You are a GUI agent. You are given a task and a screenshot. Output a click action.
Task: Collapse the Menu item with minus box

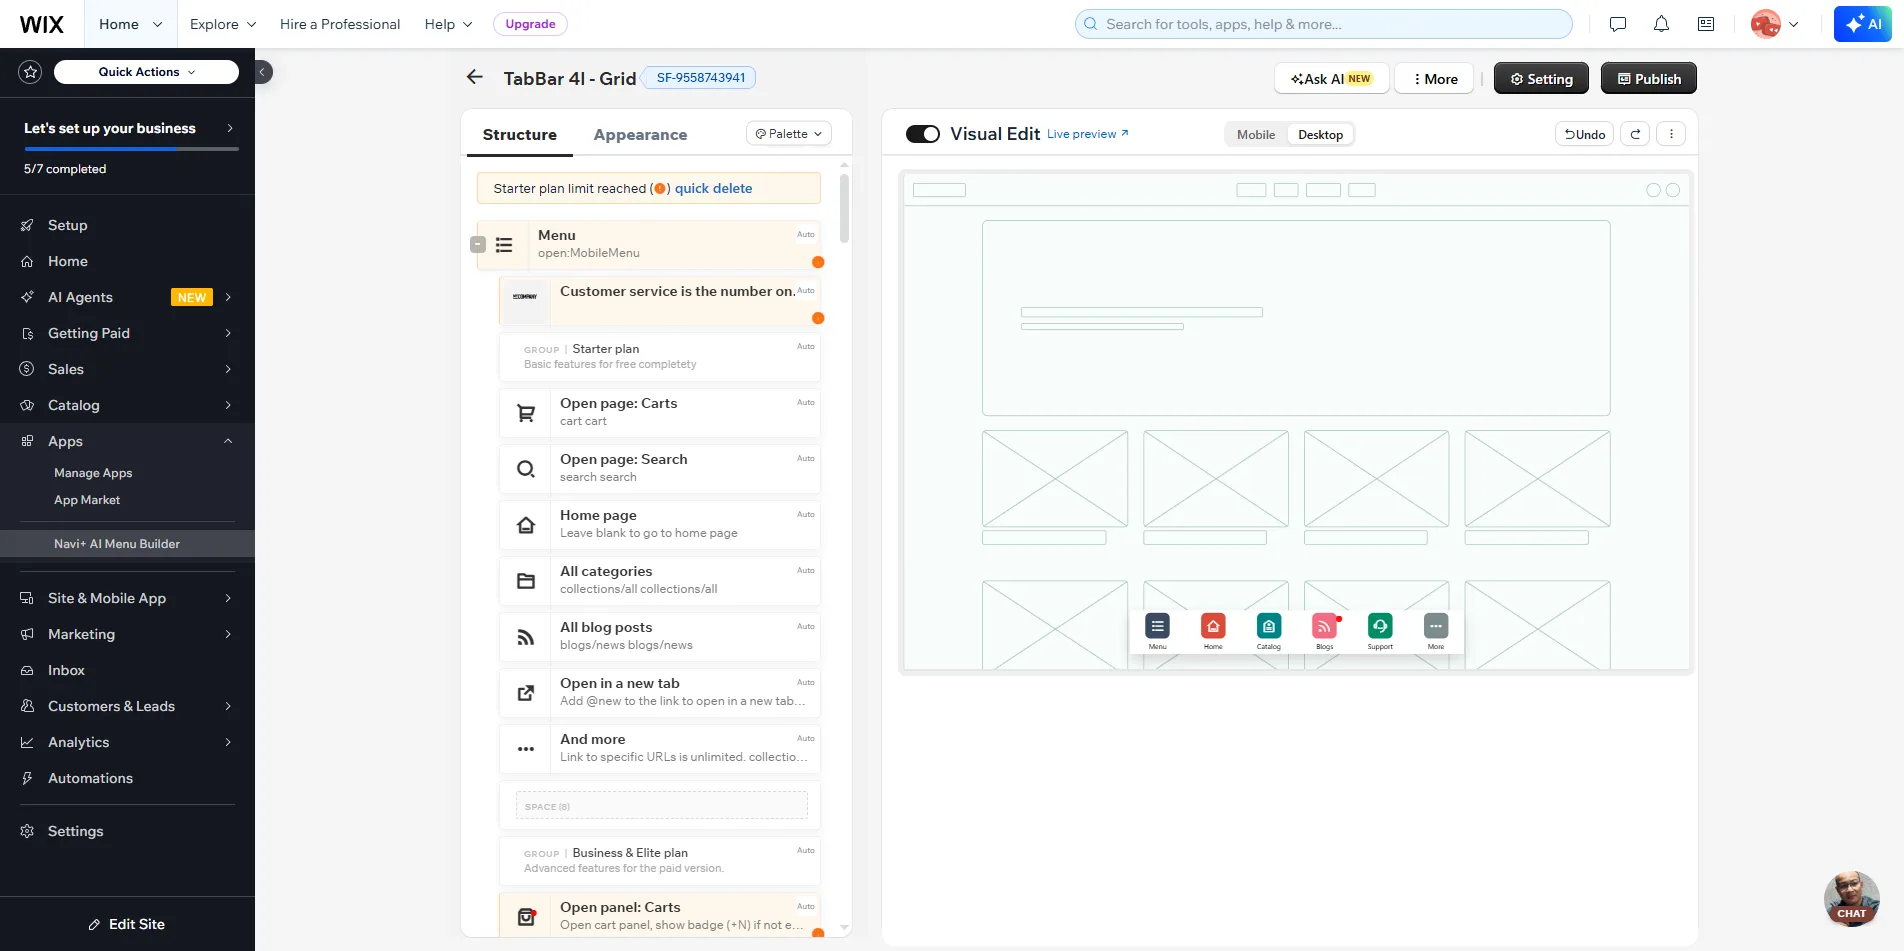(x=478, y=245)
